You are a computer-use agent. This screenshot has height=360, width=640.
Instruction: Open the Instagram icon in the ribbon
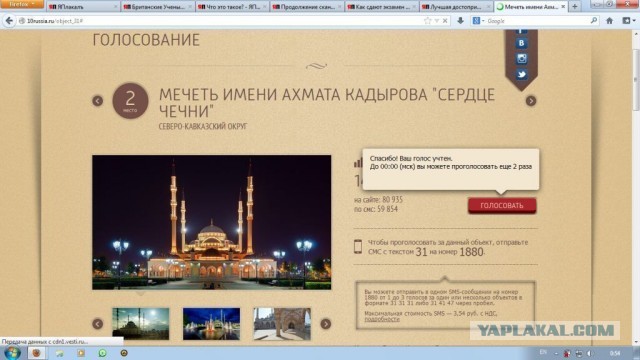[521, 59]
